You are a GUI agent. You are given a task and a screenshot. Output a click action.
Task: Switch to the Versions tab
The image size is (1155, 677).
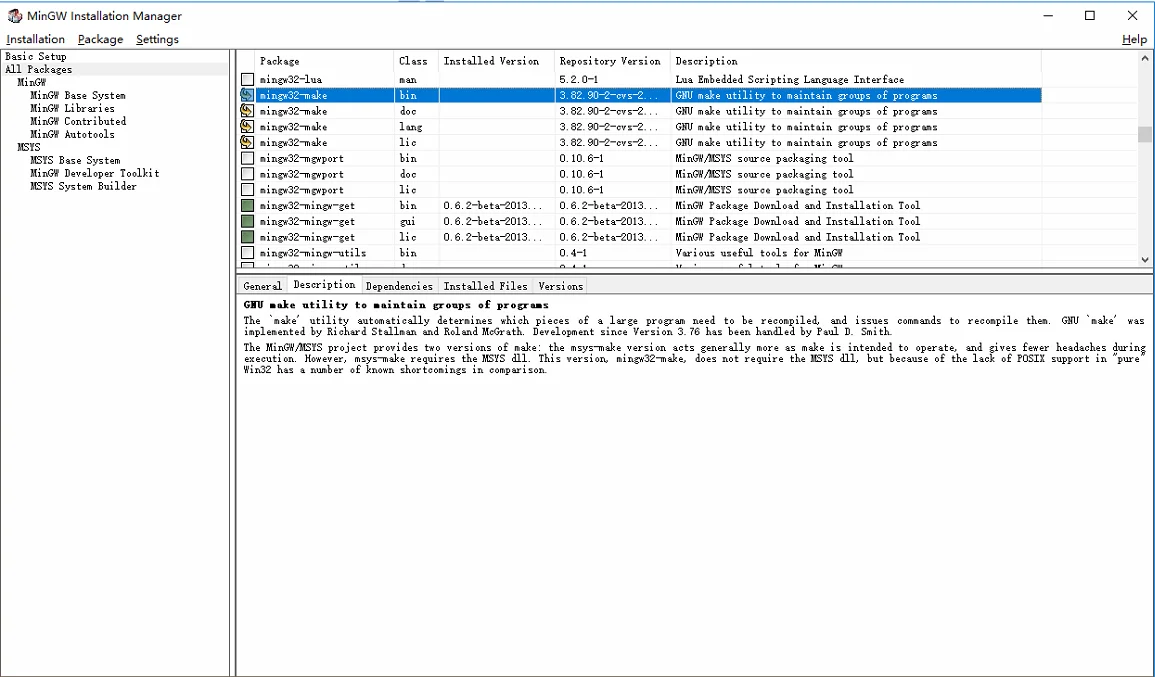tap(561, 286)
